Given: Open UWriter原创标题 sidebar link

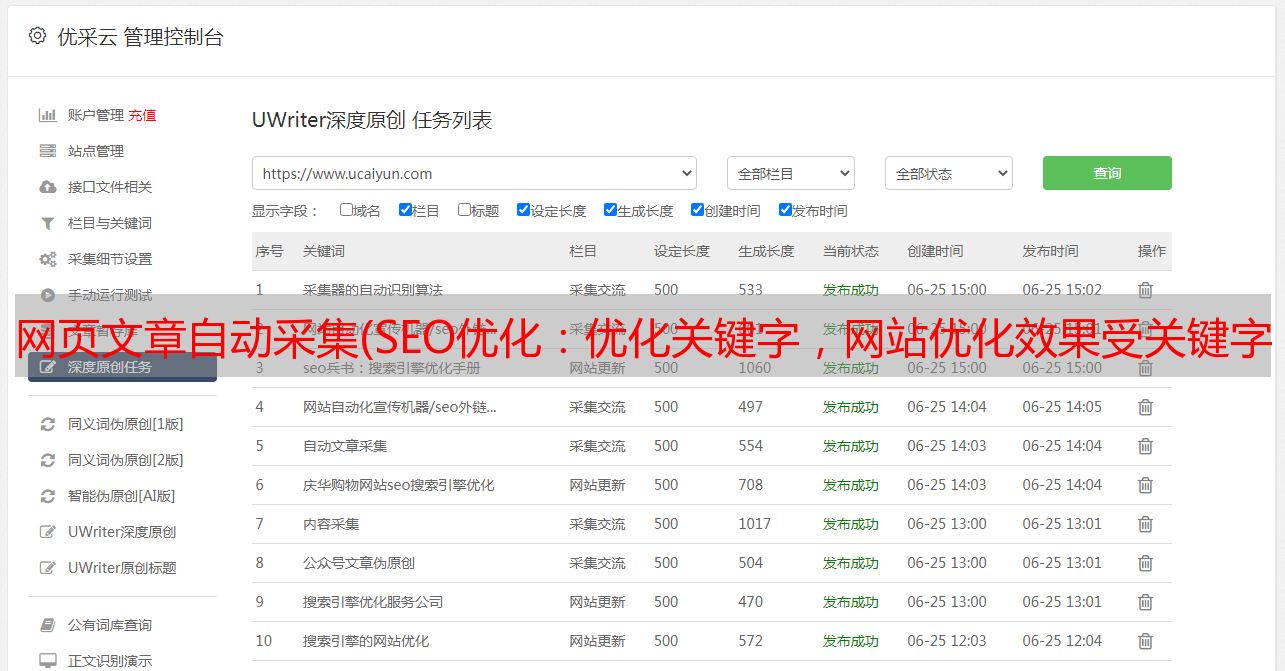Looking at the screenshot, I should point(122,568).
